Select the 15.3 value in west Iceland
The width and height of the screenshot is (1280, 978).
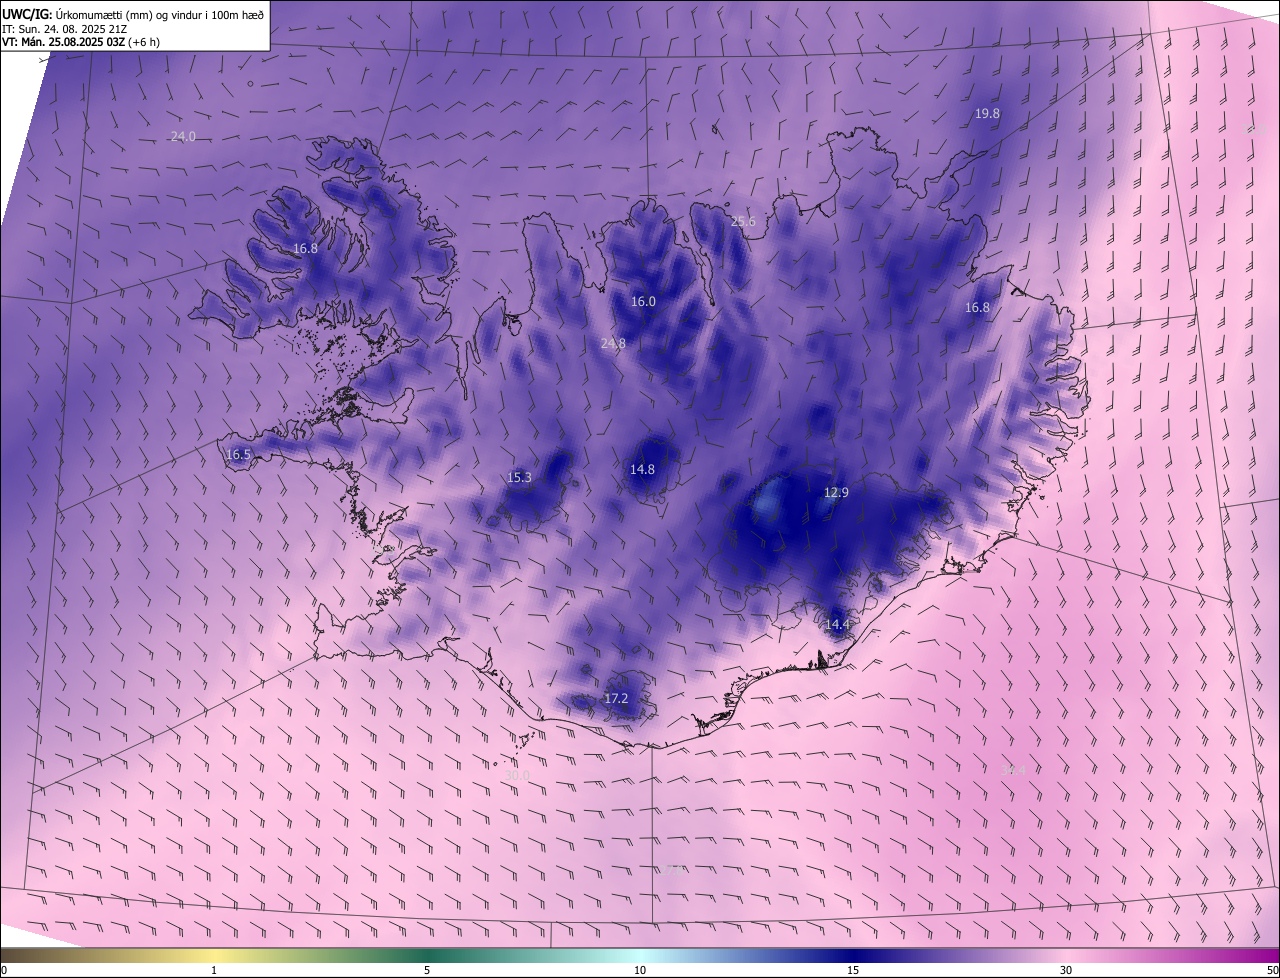coord(520,477)
